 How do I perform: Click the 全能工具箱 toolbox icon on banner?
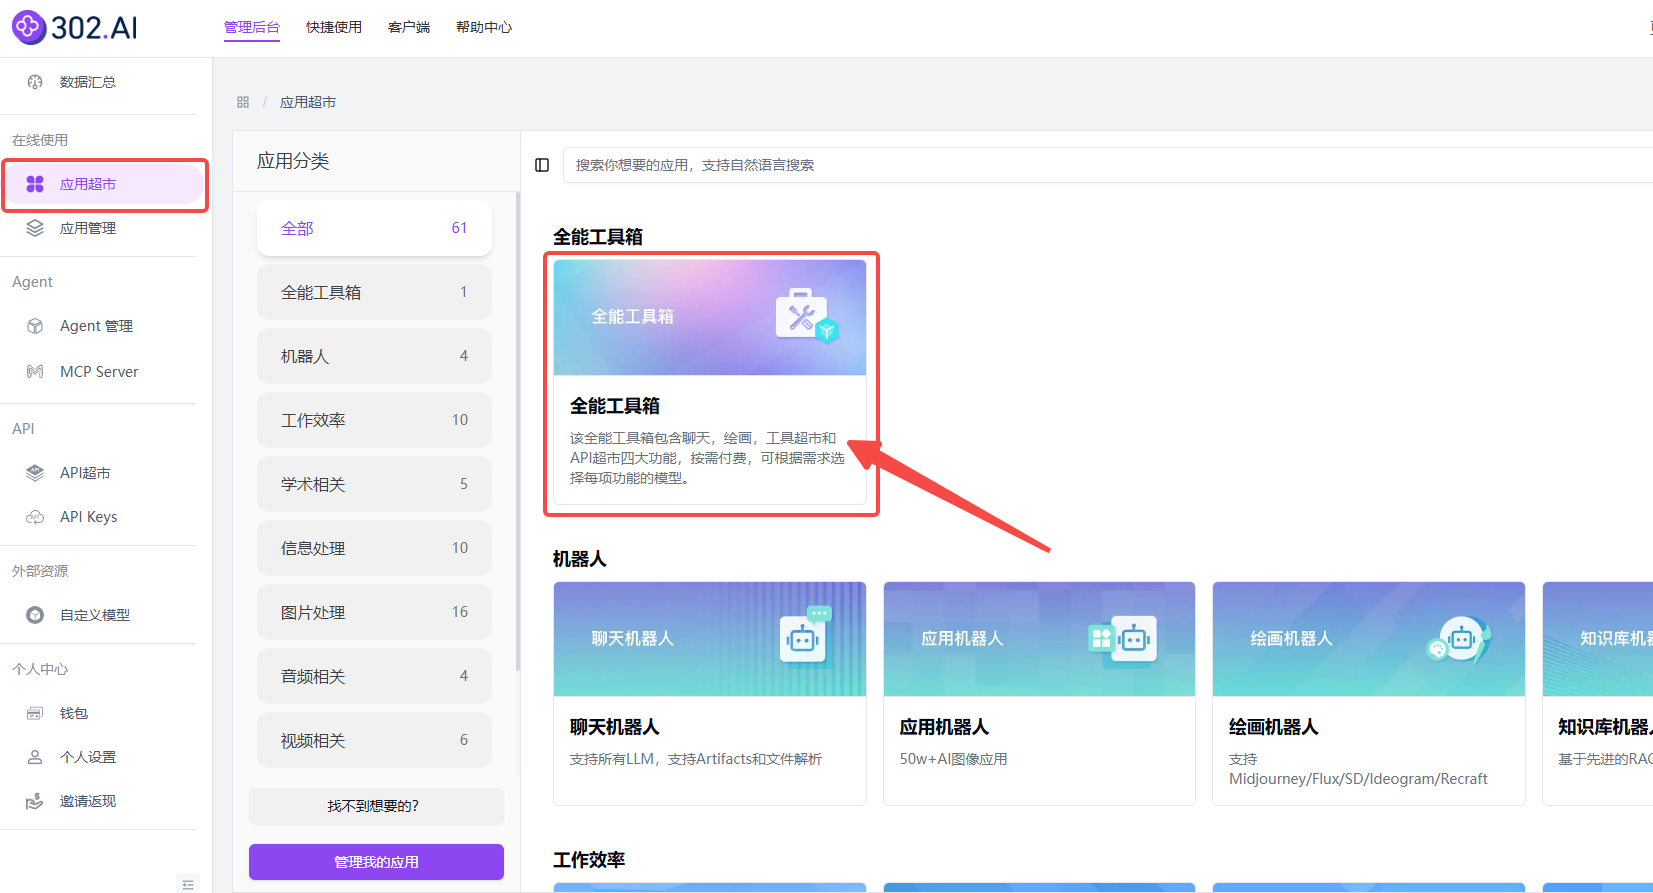coord(806,316)
